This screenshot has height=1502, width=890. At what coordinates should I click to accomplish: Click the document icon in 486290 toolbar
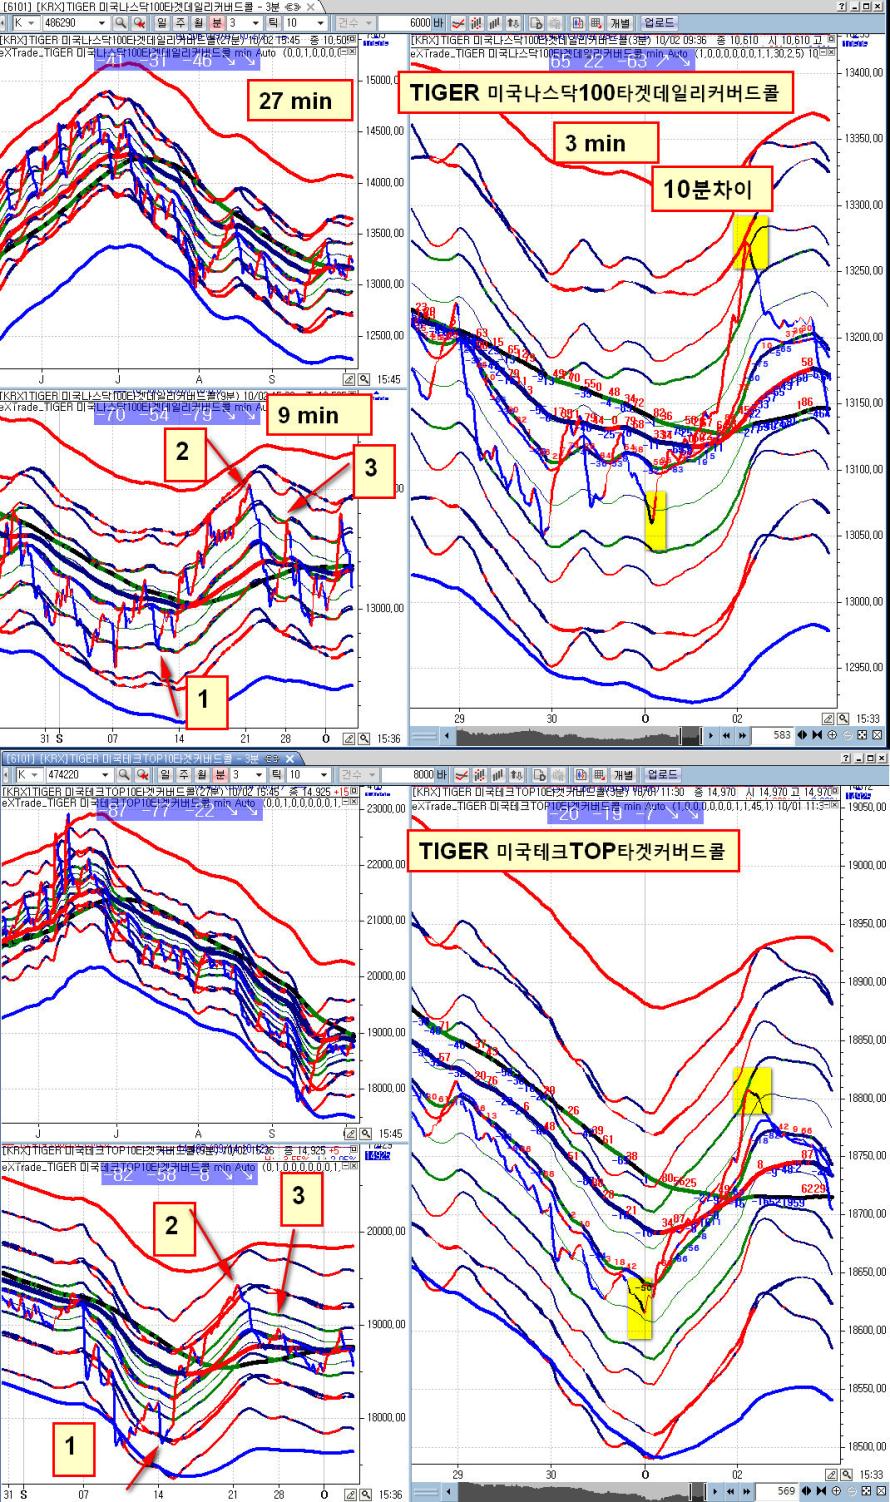tap(536, 22)
